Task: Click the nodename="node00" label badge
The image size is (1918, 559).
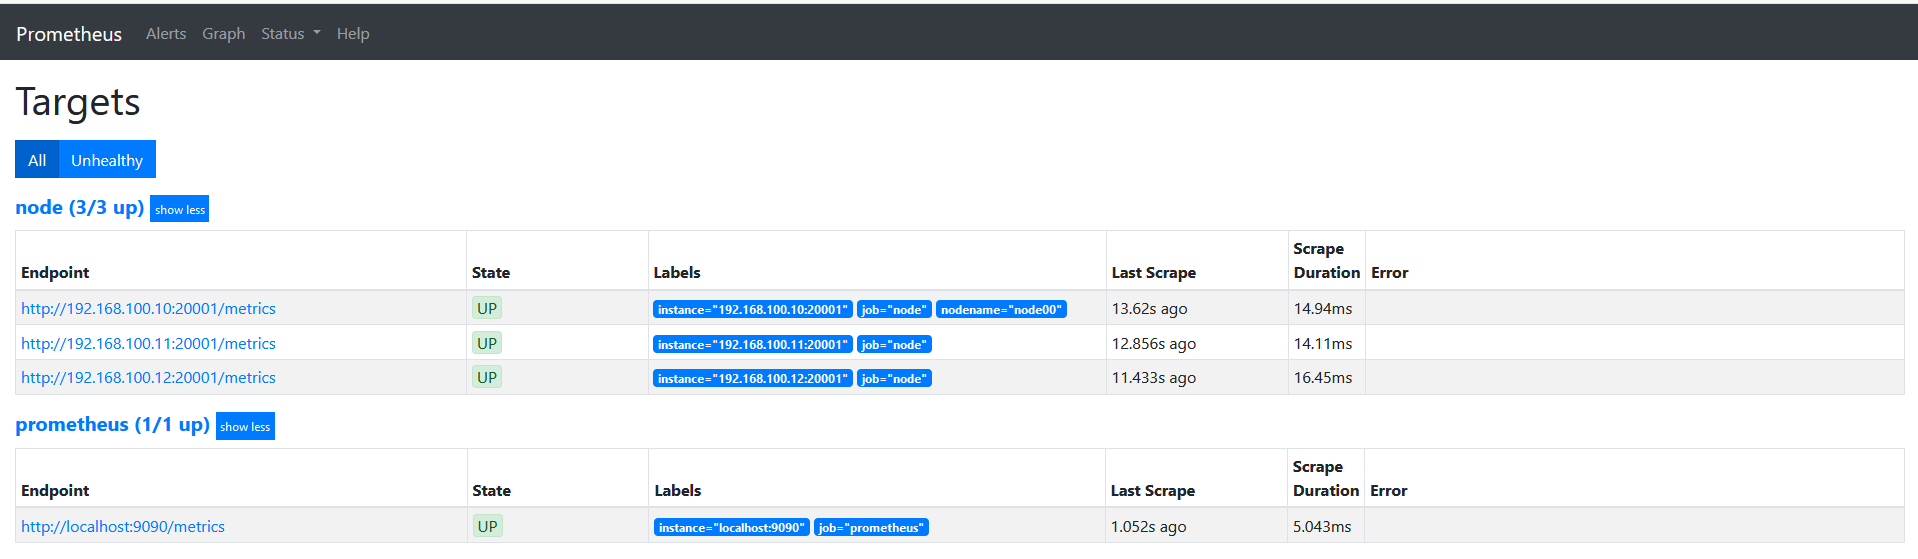Action: (x=1001, y=310)
